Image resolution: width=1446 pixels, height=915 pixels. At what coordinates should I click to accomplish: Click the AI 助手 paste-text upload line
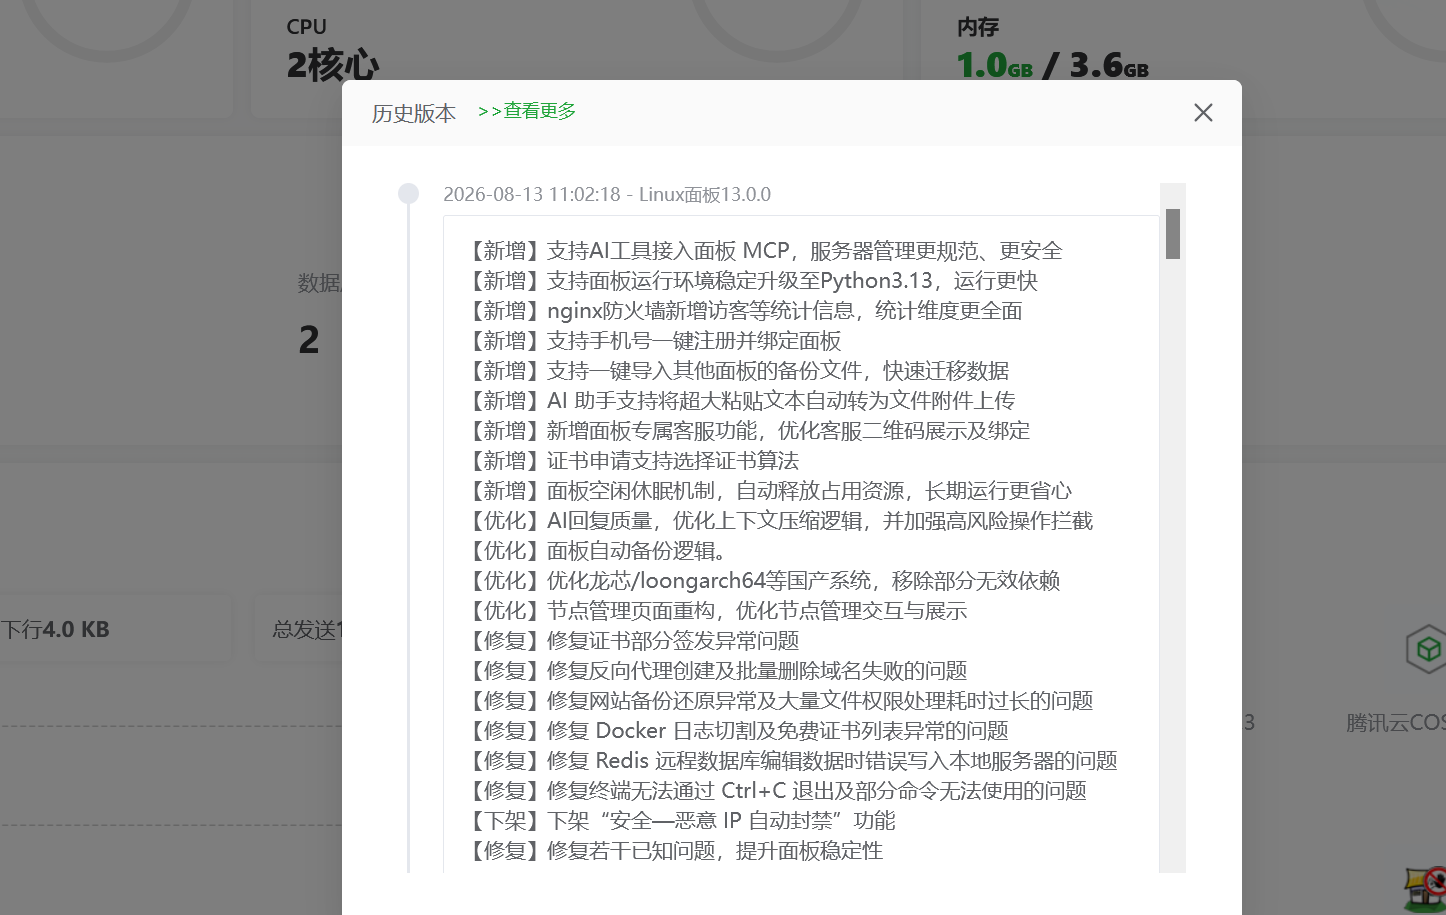click(x=741, y=400)
